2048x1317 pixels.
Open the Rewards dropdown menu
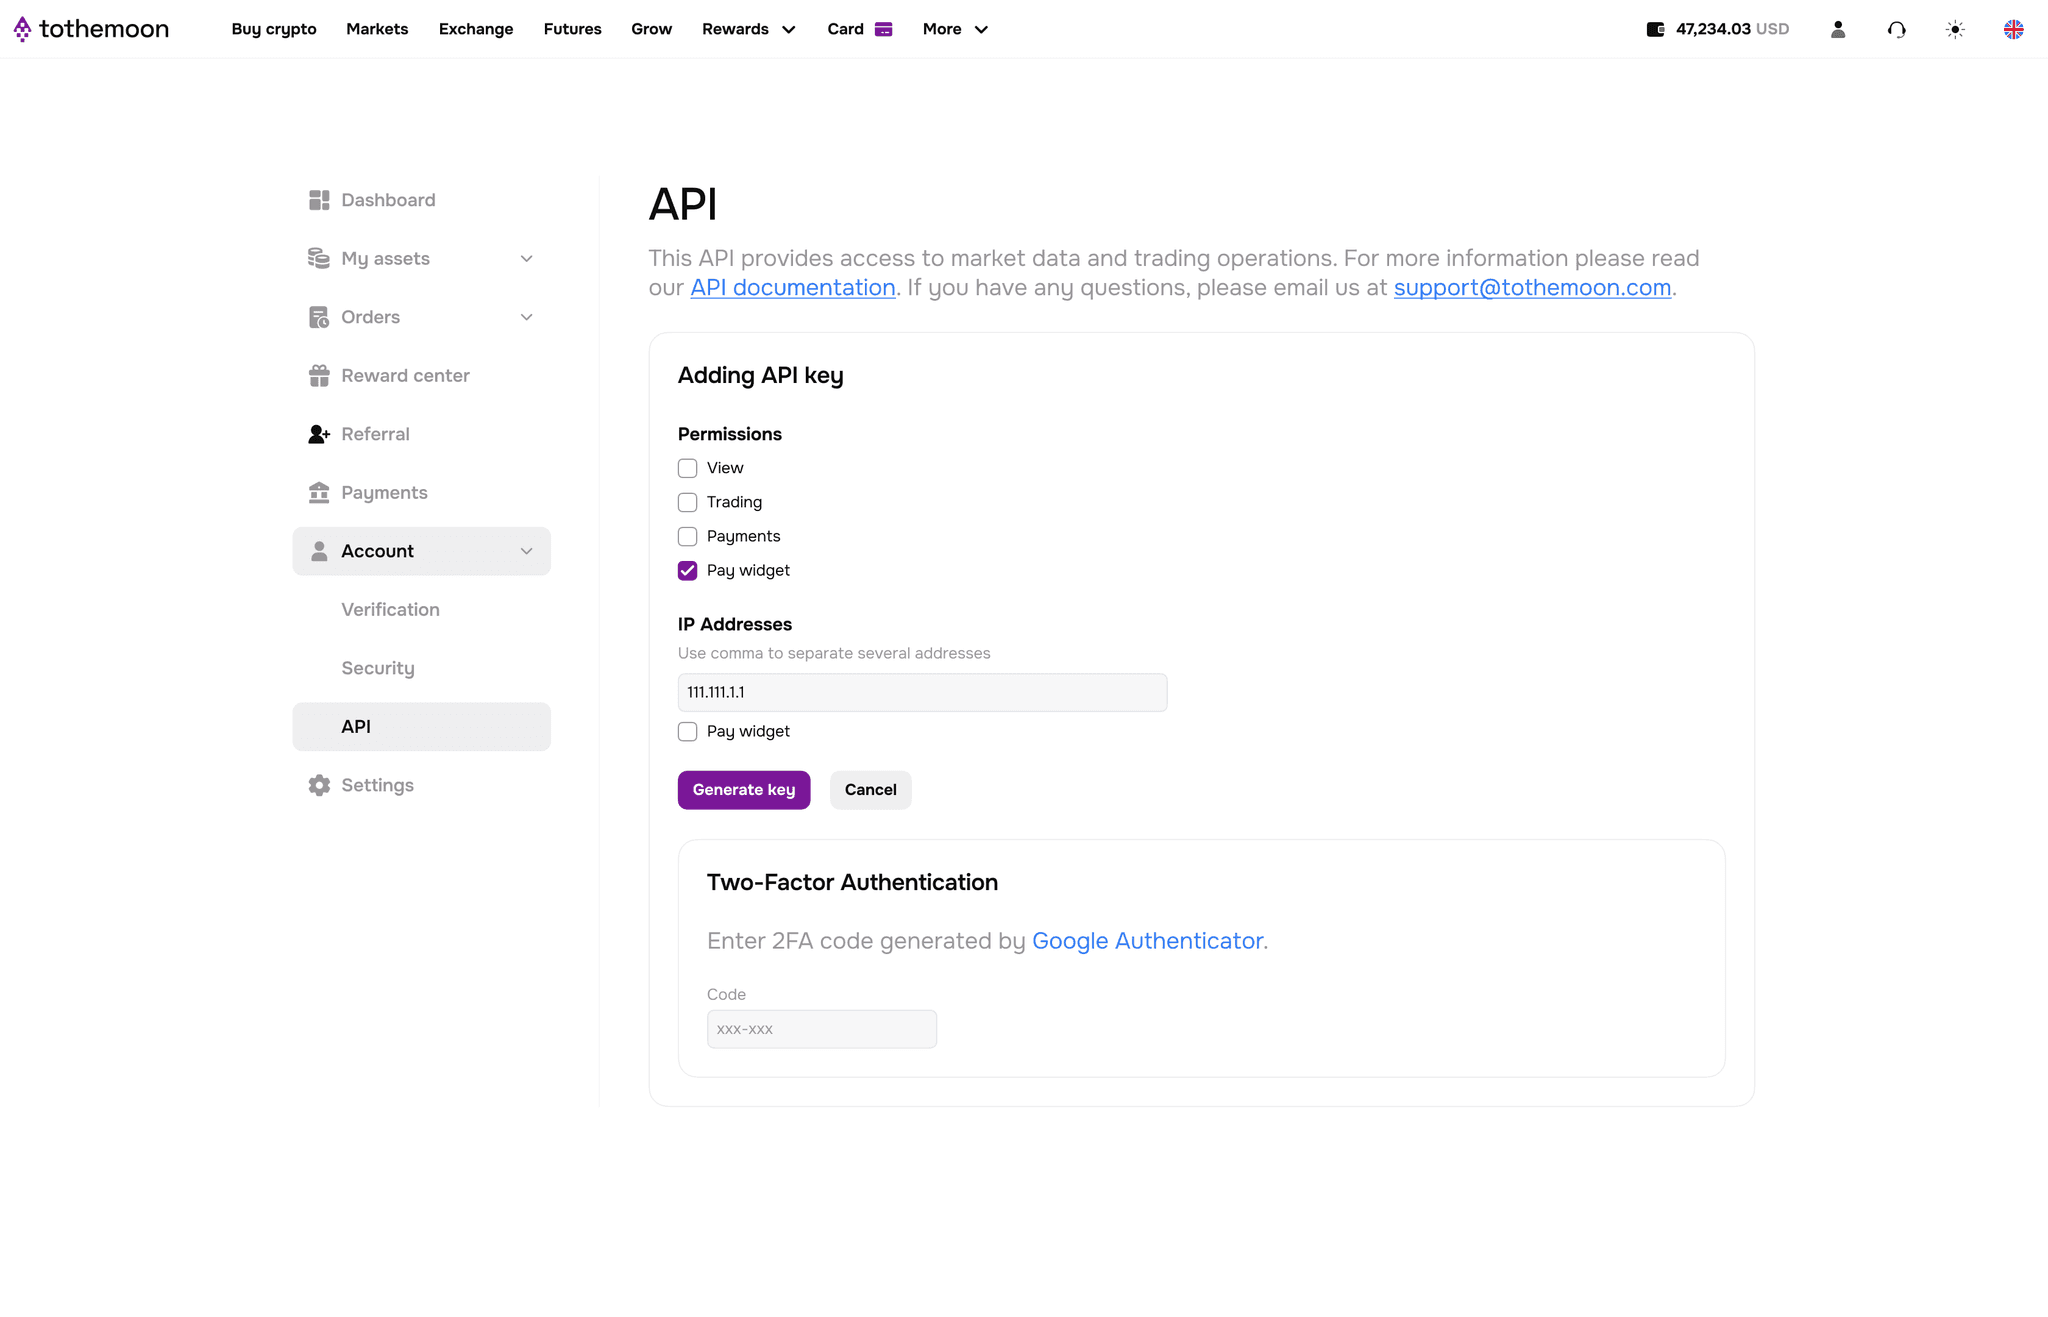point(749,29)
